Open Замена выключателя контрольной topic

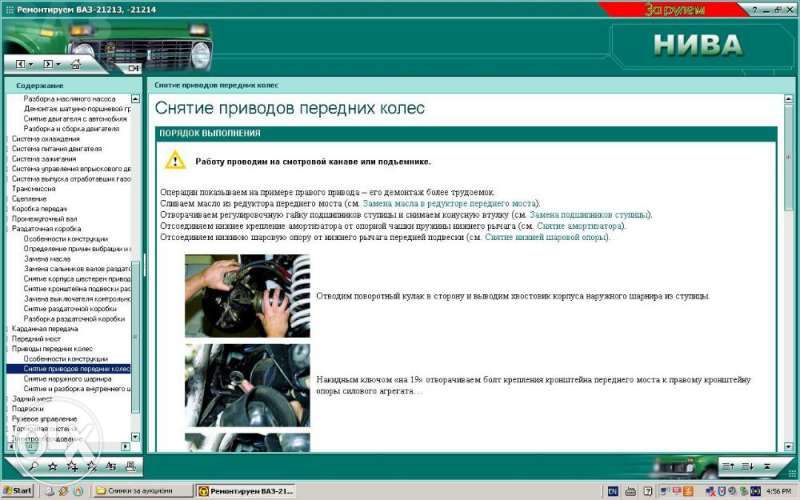77,298
